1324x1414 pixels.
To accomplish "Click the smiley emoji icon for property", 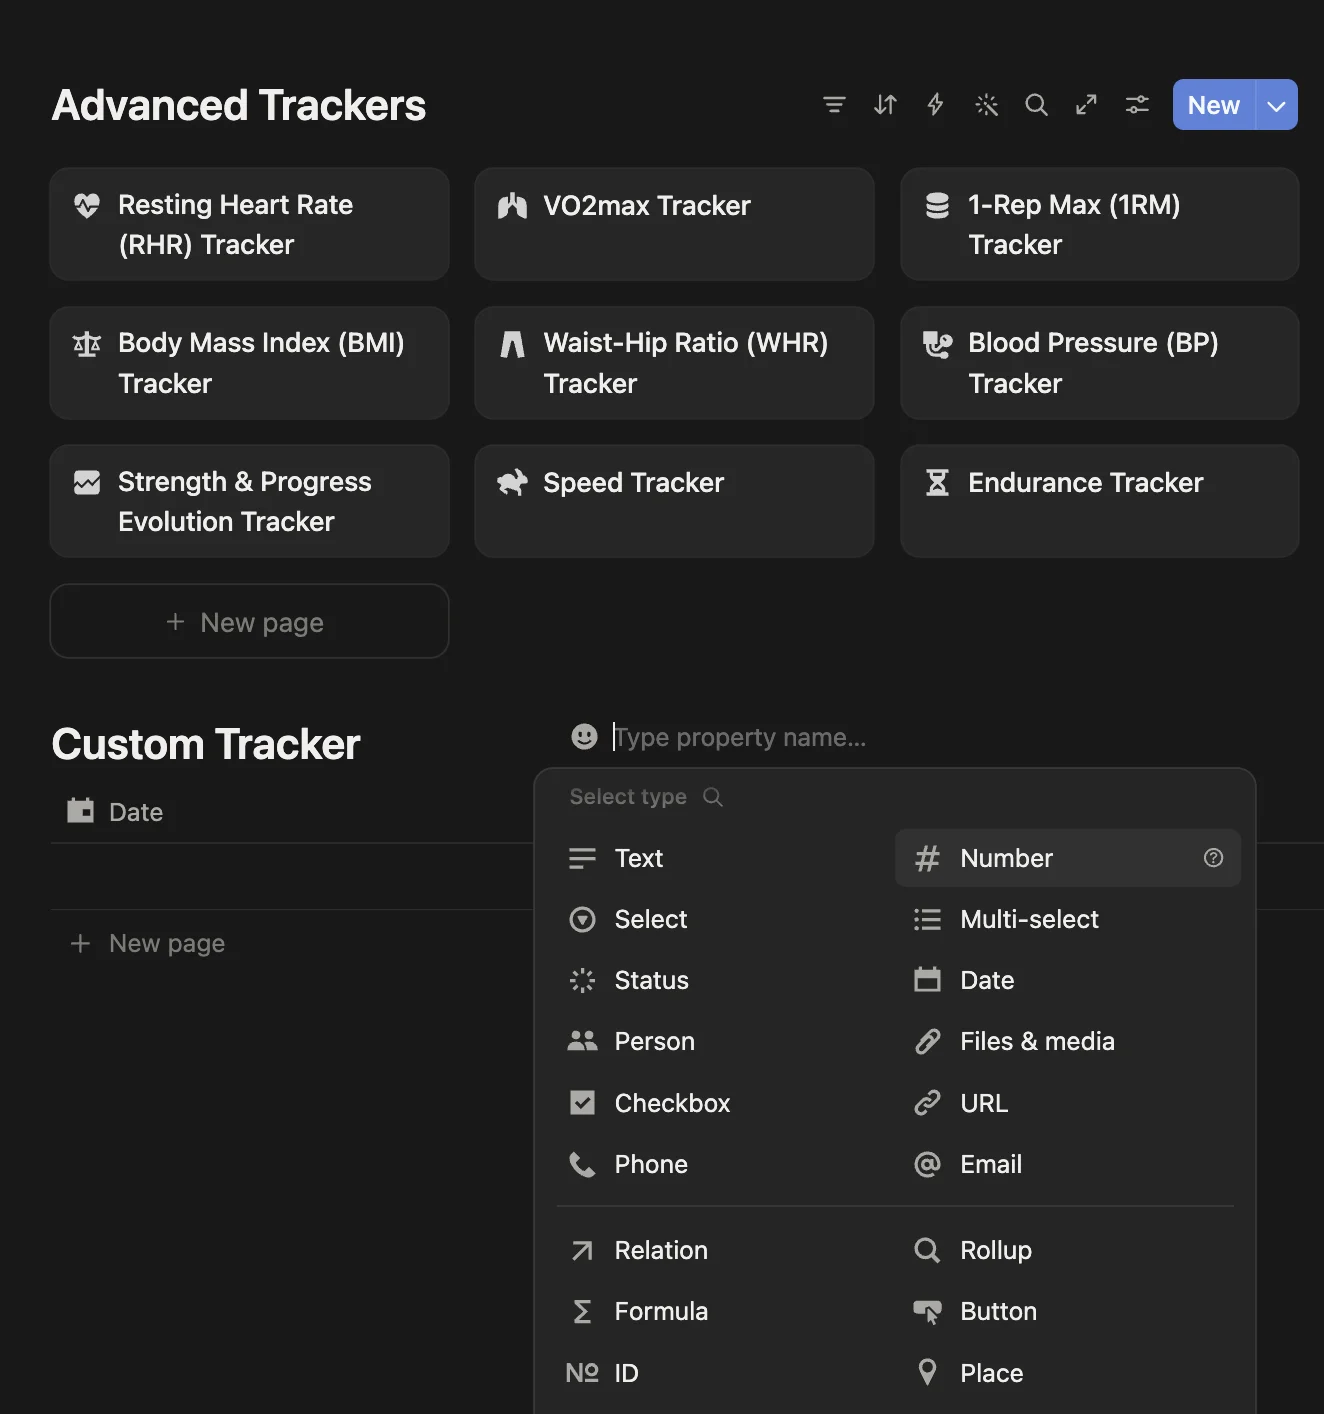I will 584,737.
